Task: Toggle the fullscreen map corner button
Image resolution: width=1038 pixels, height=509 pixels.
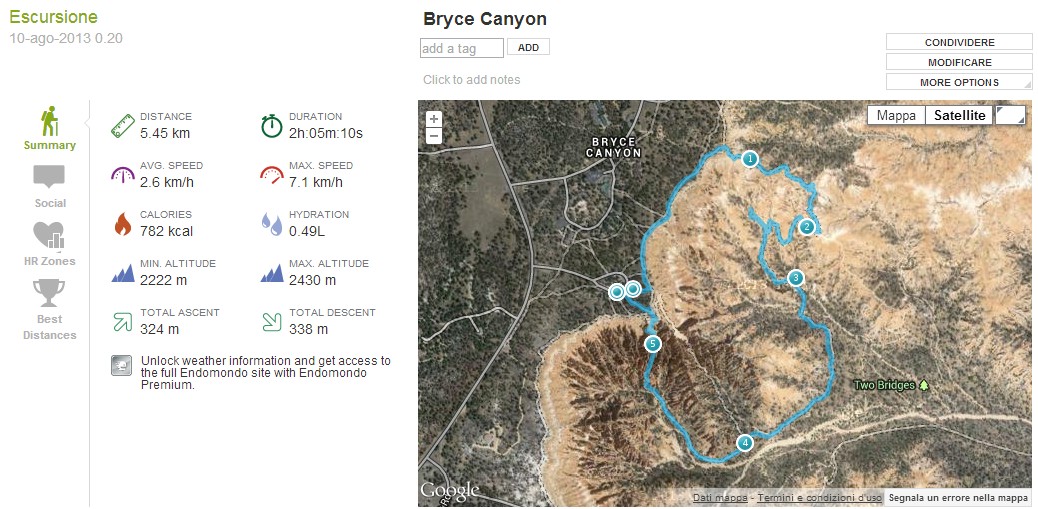Action: (1010, 115)
